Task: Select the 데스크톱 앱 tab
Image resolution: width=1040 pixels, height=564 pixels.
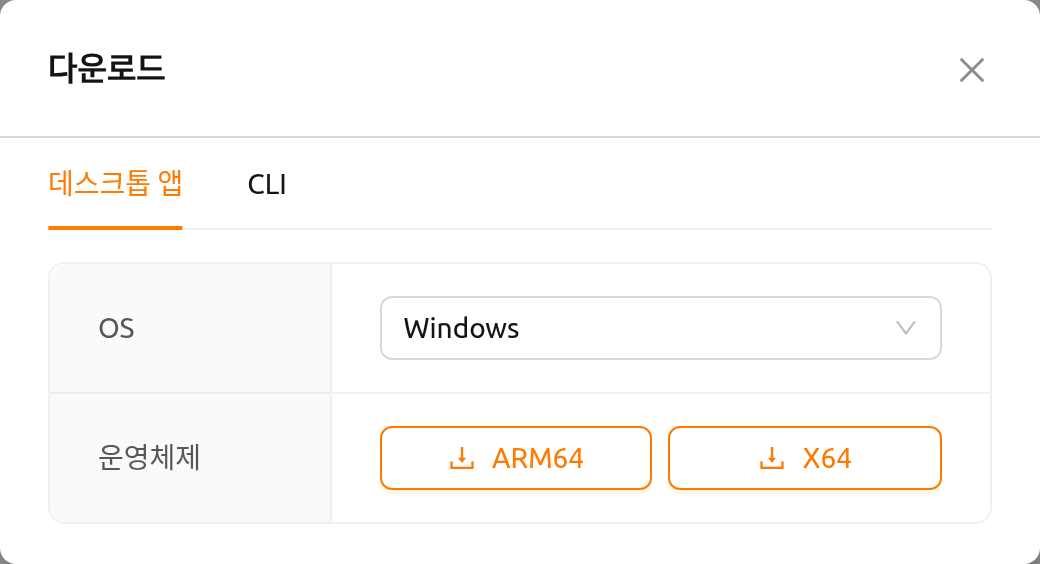Action: pos(115,183)
